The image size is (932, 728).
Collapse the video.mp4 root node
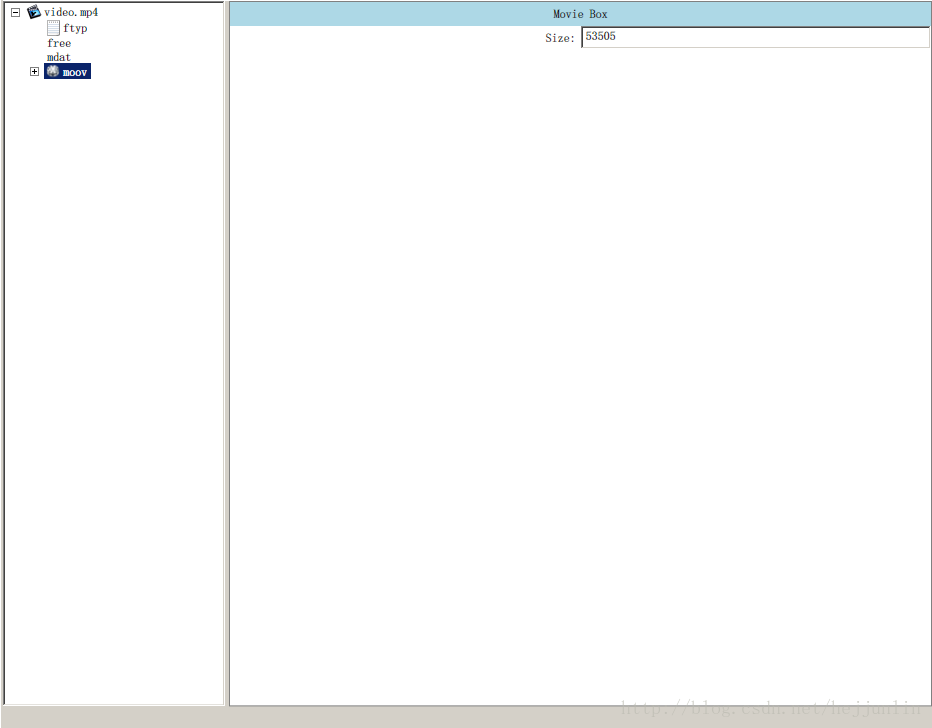[15, 12]
